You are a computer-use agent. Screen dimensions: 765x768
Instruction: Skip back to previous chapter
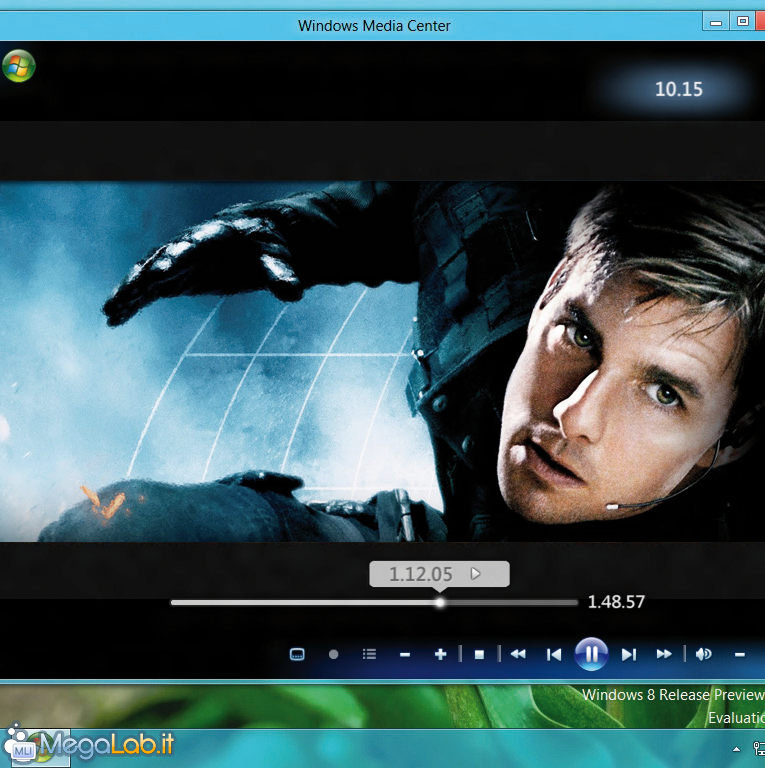[x=554, y=654]
